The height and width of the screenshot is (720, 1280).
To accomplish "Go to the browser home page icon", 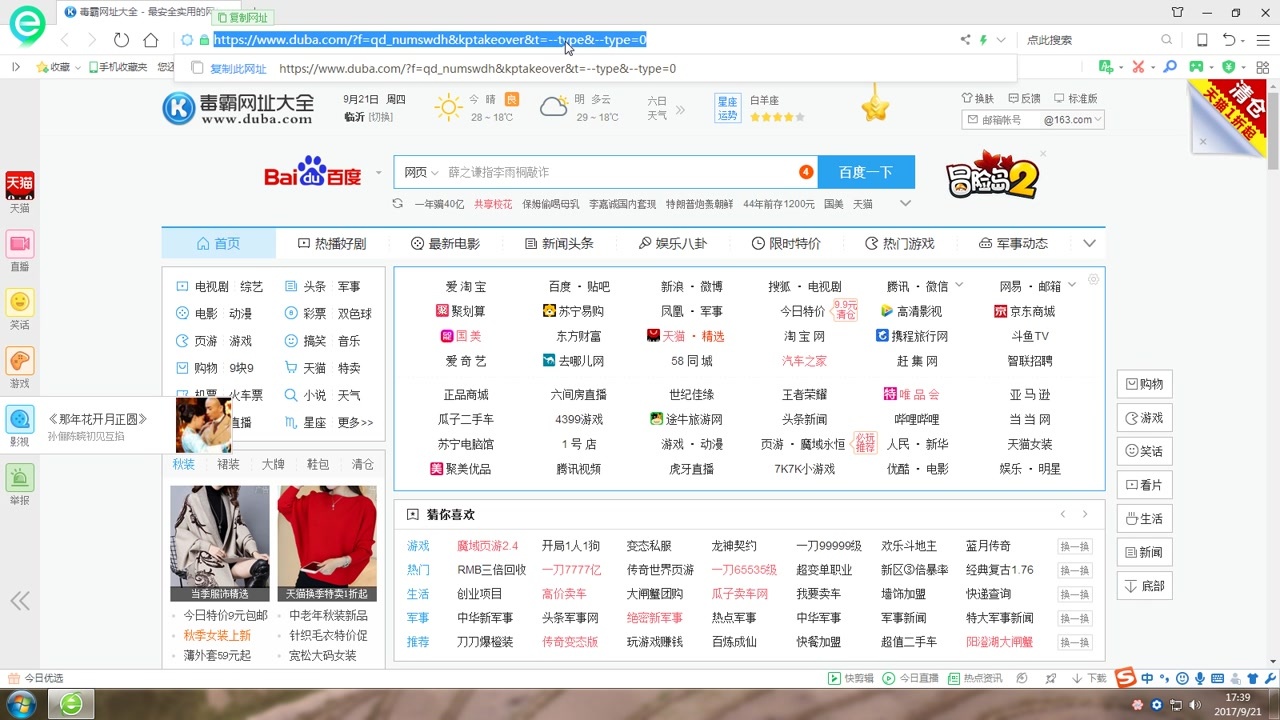I will [x=151, y=40].
